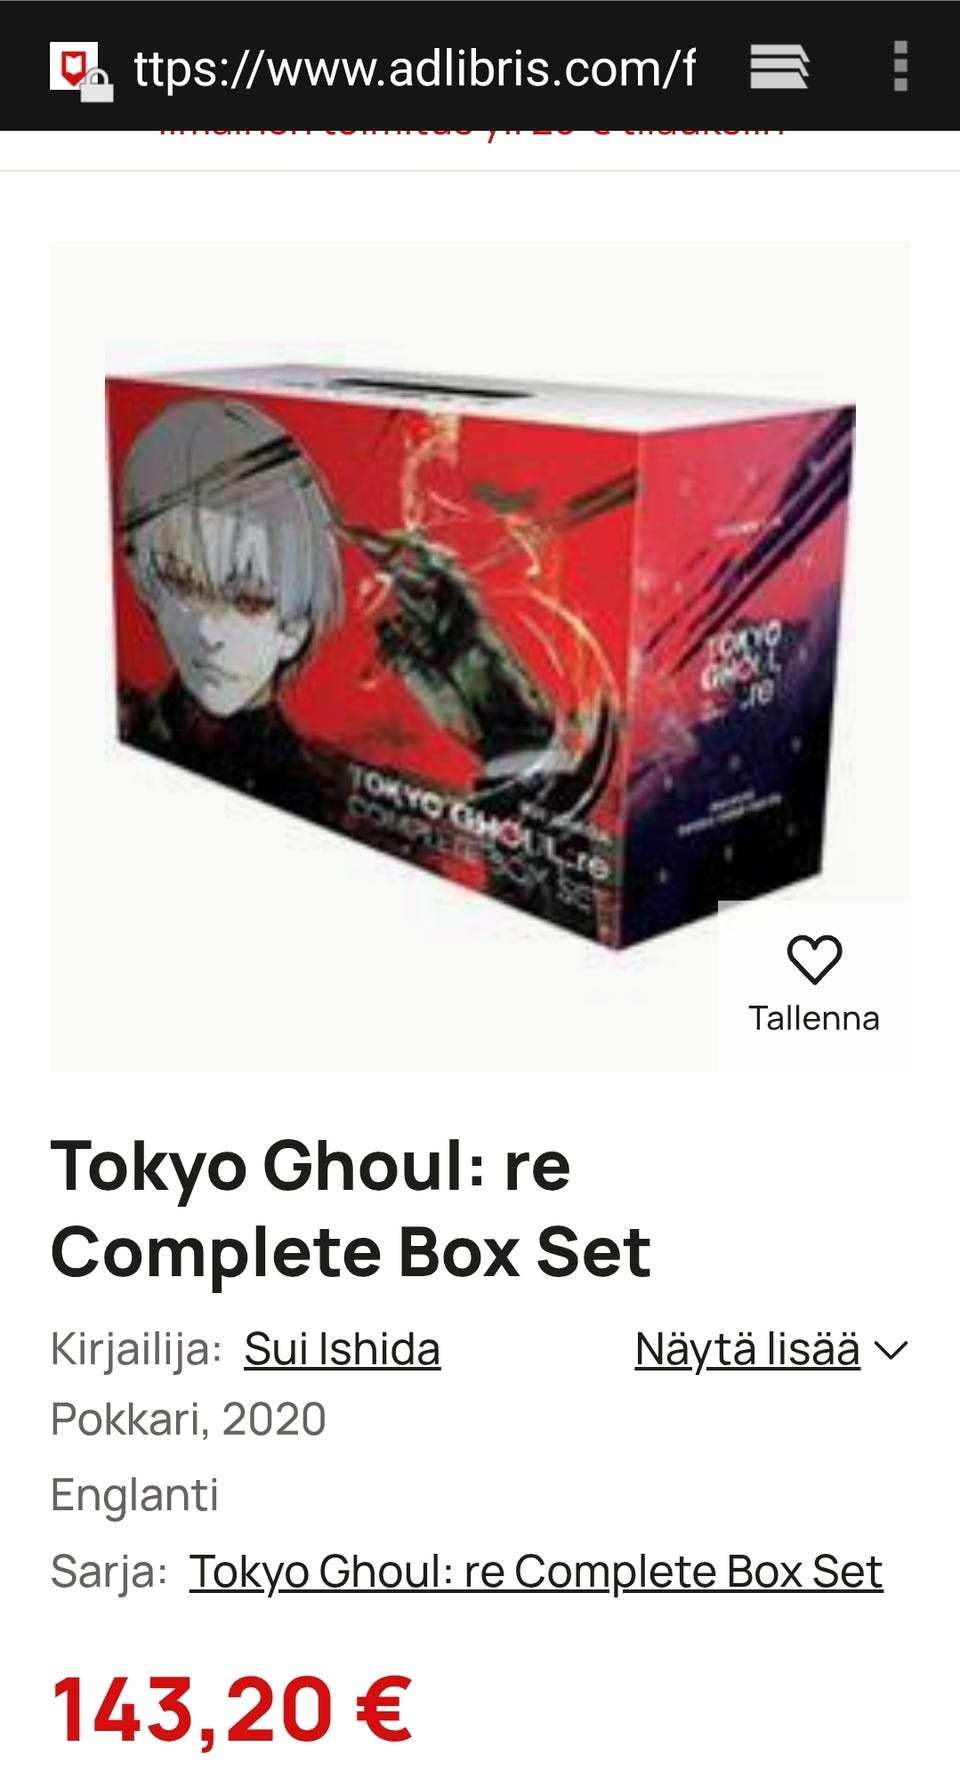The image size is (960, 1787).
Task: Expand details with the Näytä lisää chevron
Action: point(890,1351)
